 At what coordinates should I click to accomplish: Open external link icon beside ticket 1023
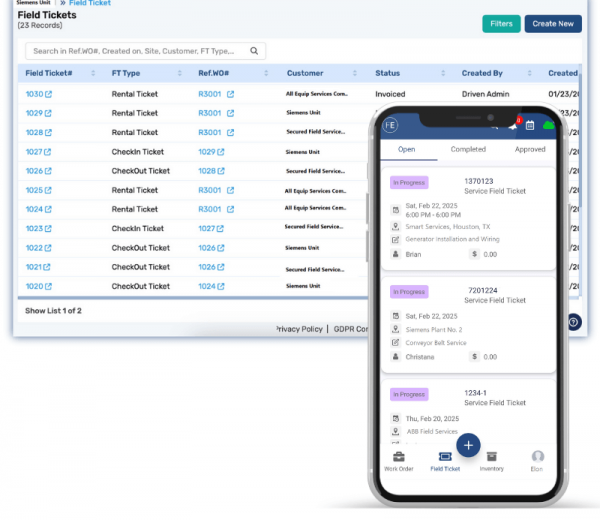pos(48,228)
